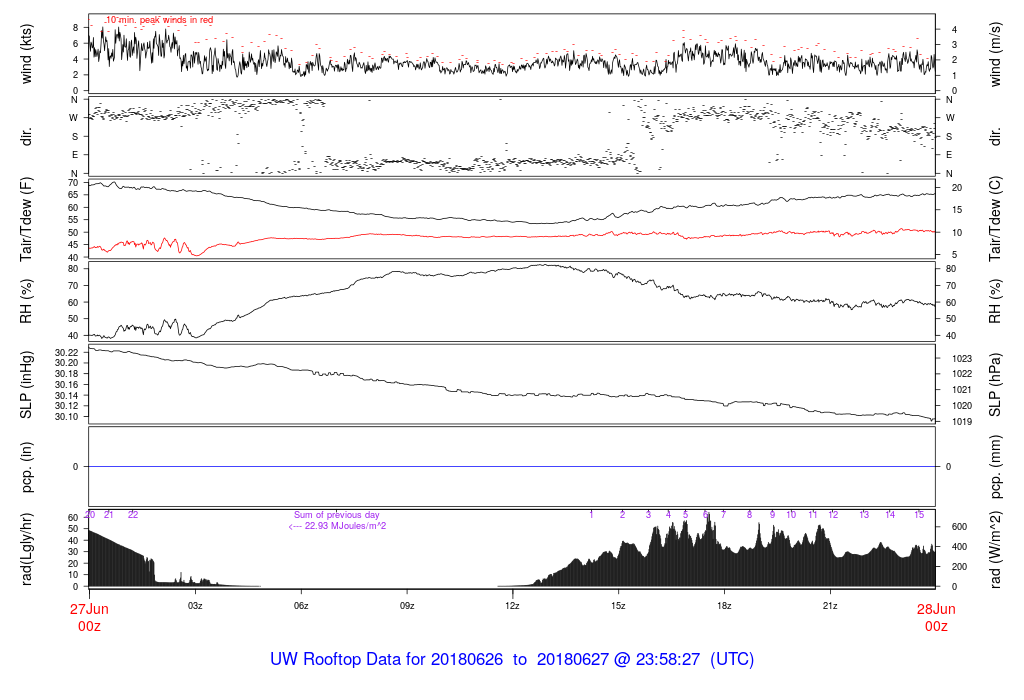Select the '28Jun 00z' end date label
Screen dimensions: 1024x700
tap(936, 618)
